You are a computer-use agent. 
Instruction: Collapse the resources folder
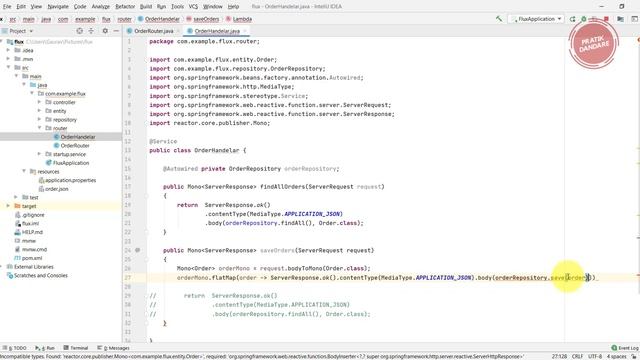tap(24, 171)
